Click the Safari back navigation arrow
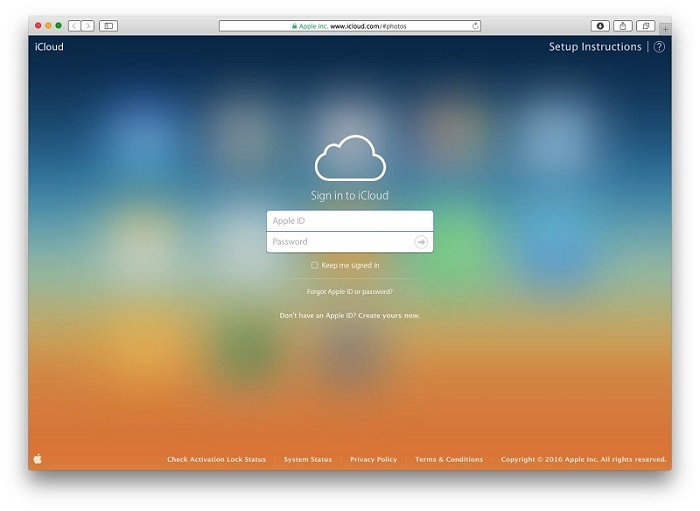700x511 pixels. (x=75, y=26)
